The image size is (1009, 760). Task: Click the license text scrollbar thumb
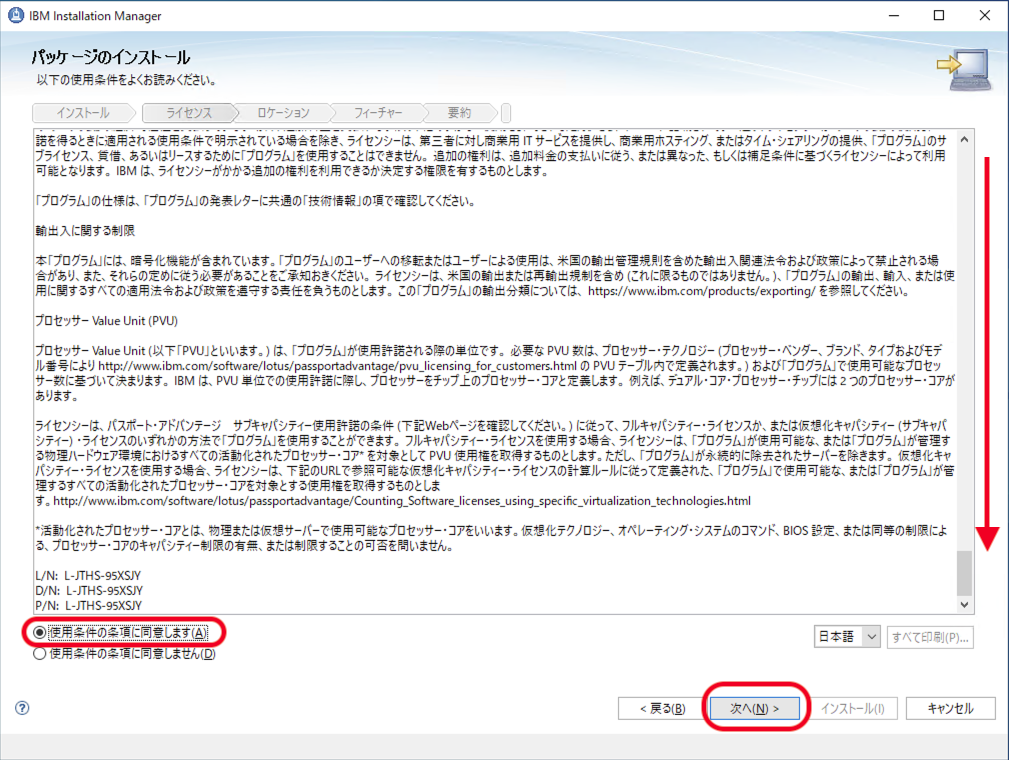[x=964, y=573]
